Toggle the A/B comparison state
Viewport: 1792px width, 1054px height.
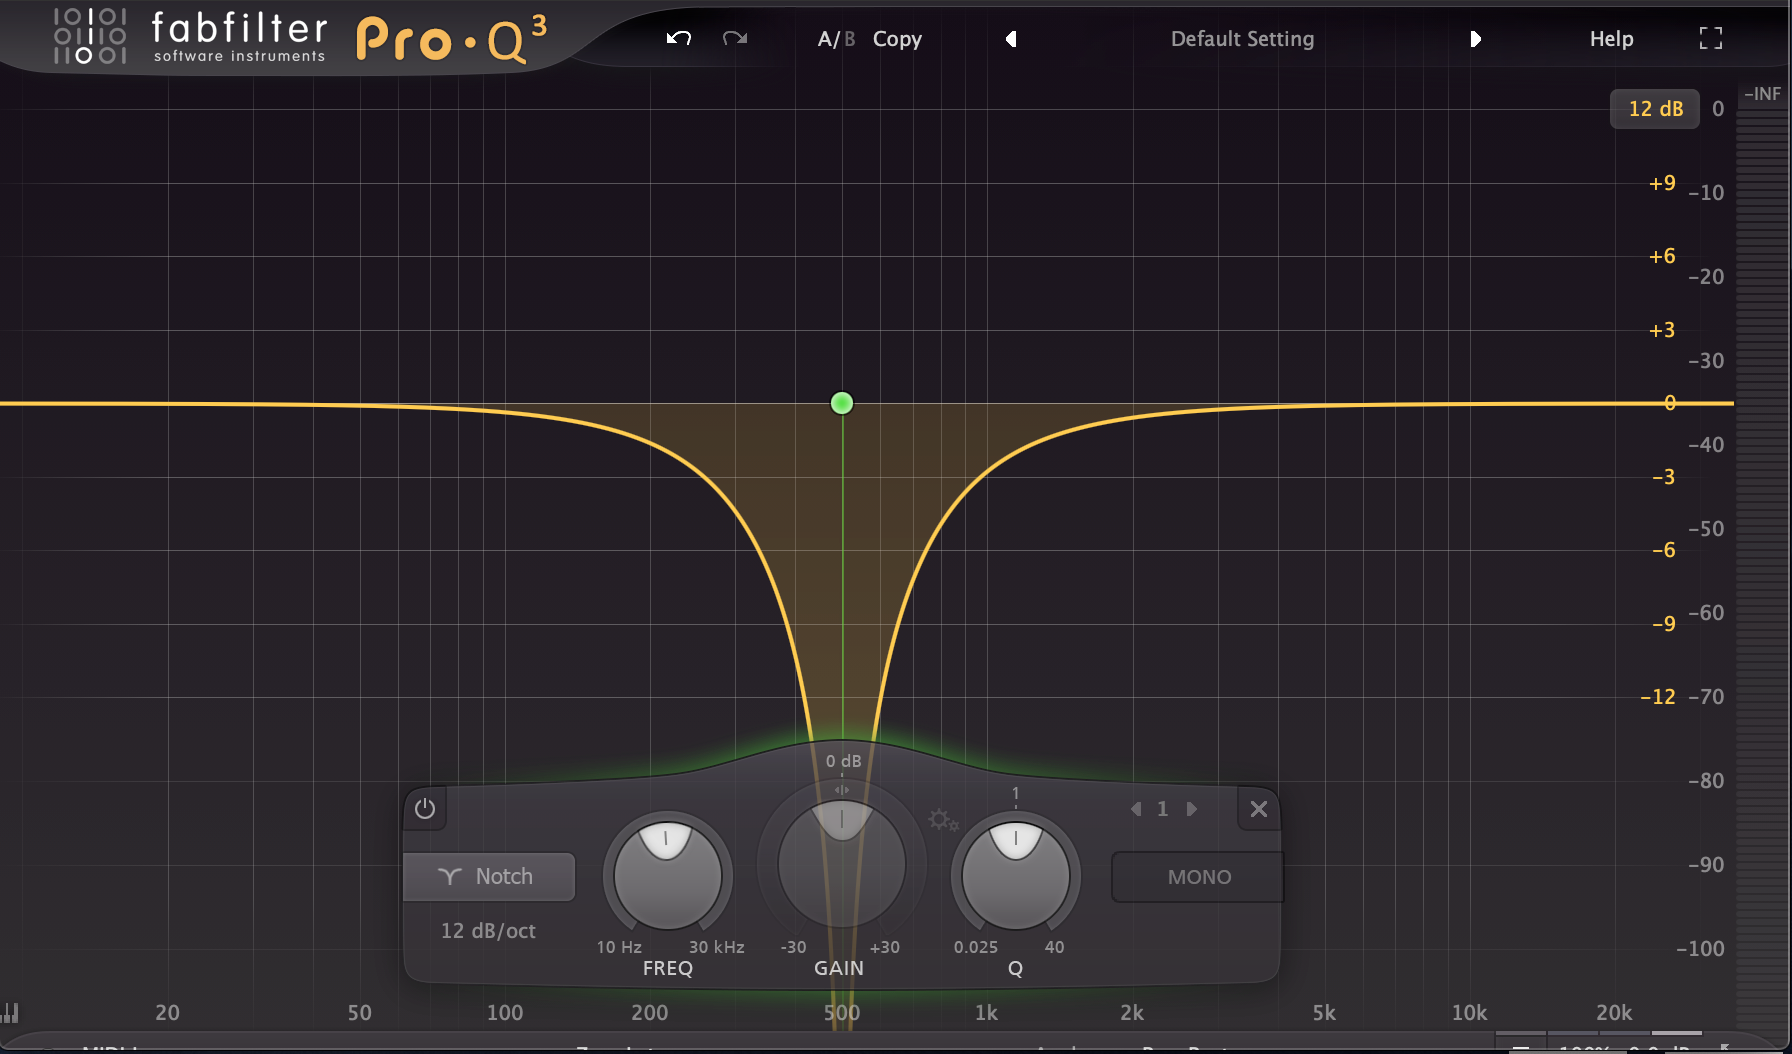(836, 39)
